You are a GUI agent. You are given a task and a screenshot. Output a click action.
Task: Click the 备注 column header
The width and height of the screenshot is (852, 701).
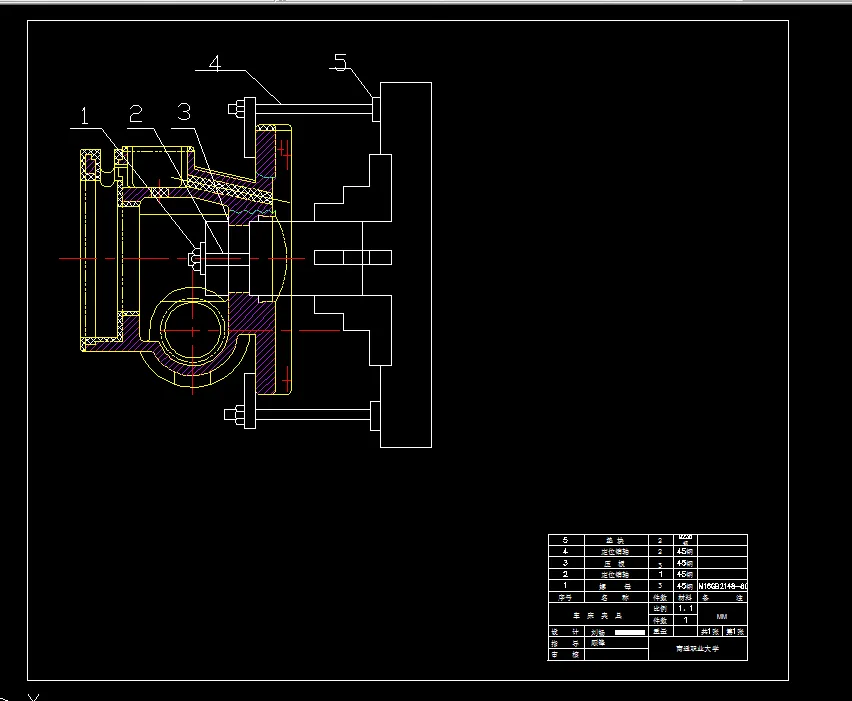(x=723, y=598)
